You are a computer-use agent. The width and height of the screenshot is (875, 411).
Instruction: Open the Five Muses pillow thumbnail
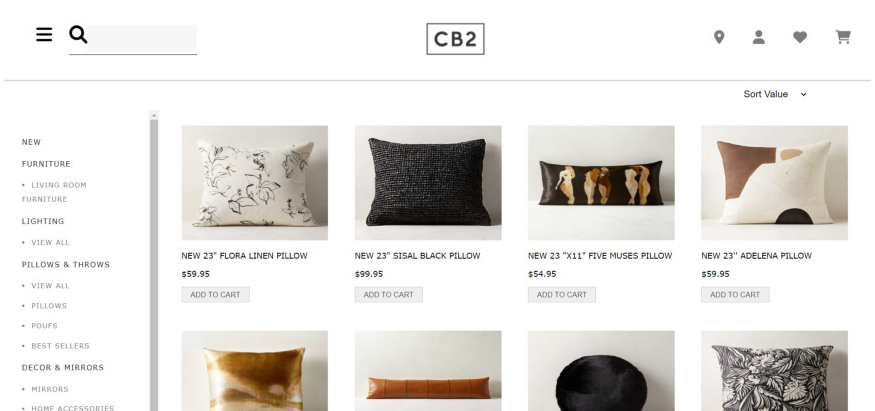click(601, 182)
